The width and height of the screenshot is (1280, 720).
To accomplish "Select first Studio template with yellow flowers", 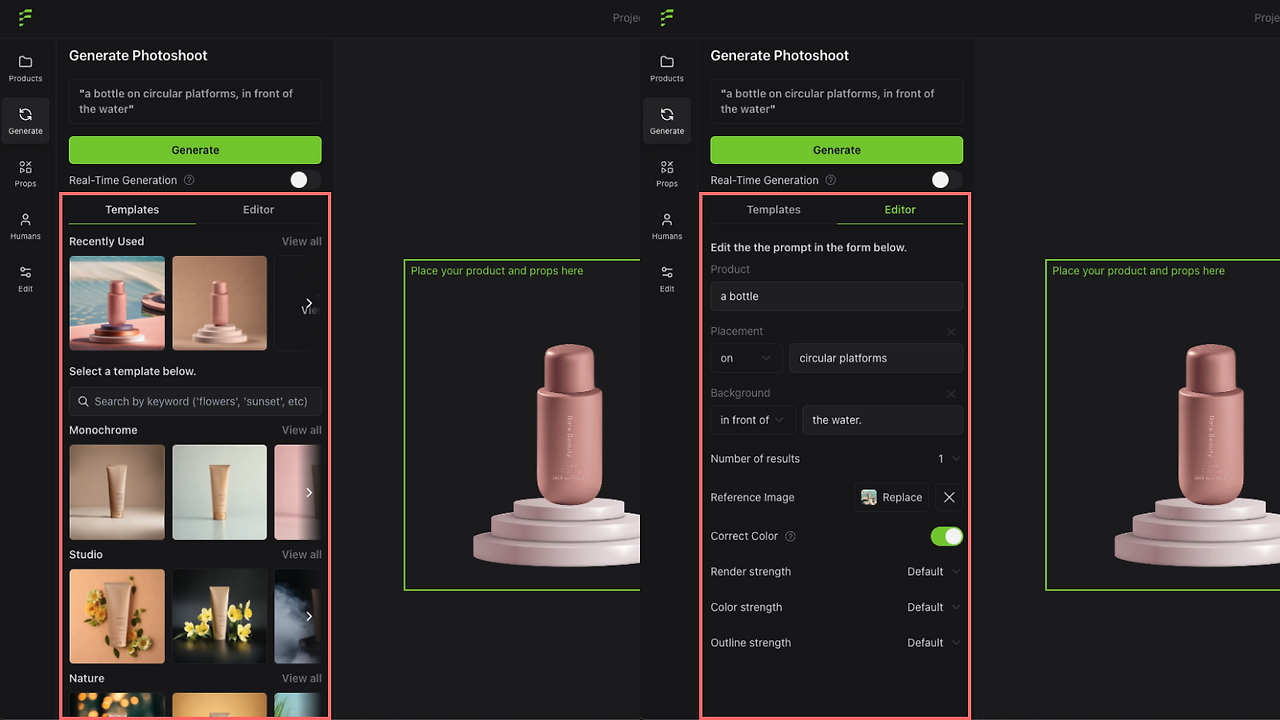I will click(117, 616).
